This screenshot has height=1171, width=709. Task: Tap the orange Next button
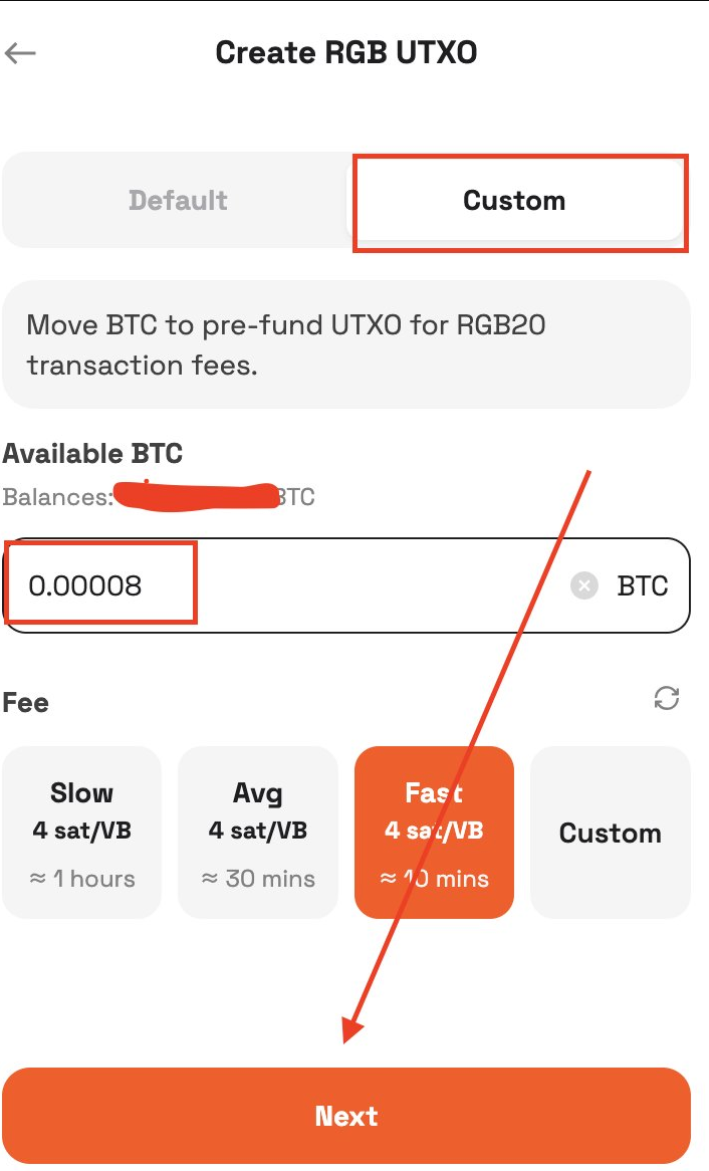coord(347,1116)
